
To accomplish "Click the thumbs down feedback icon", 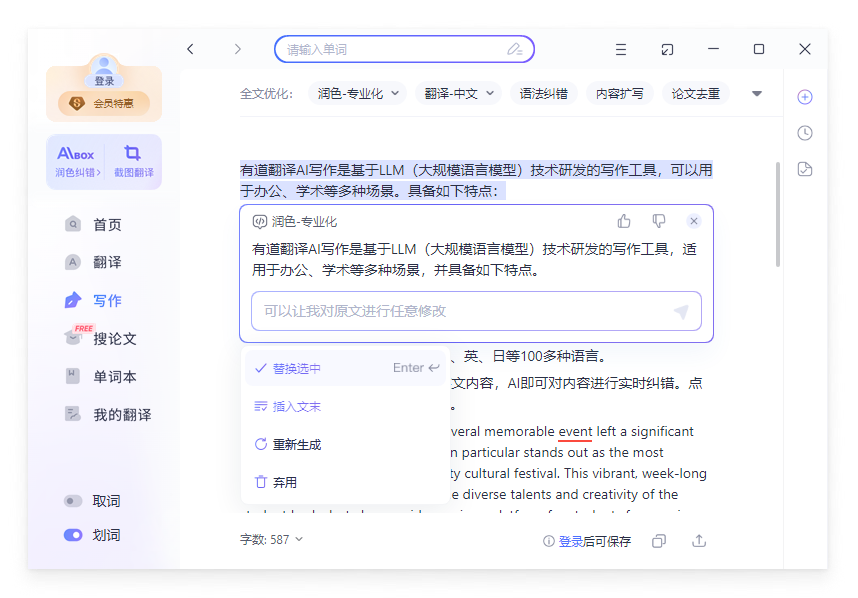I will tap(658, 221).
